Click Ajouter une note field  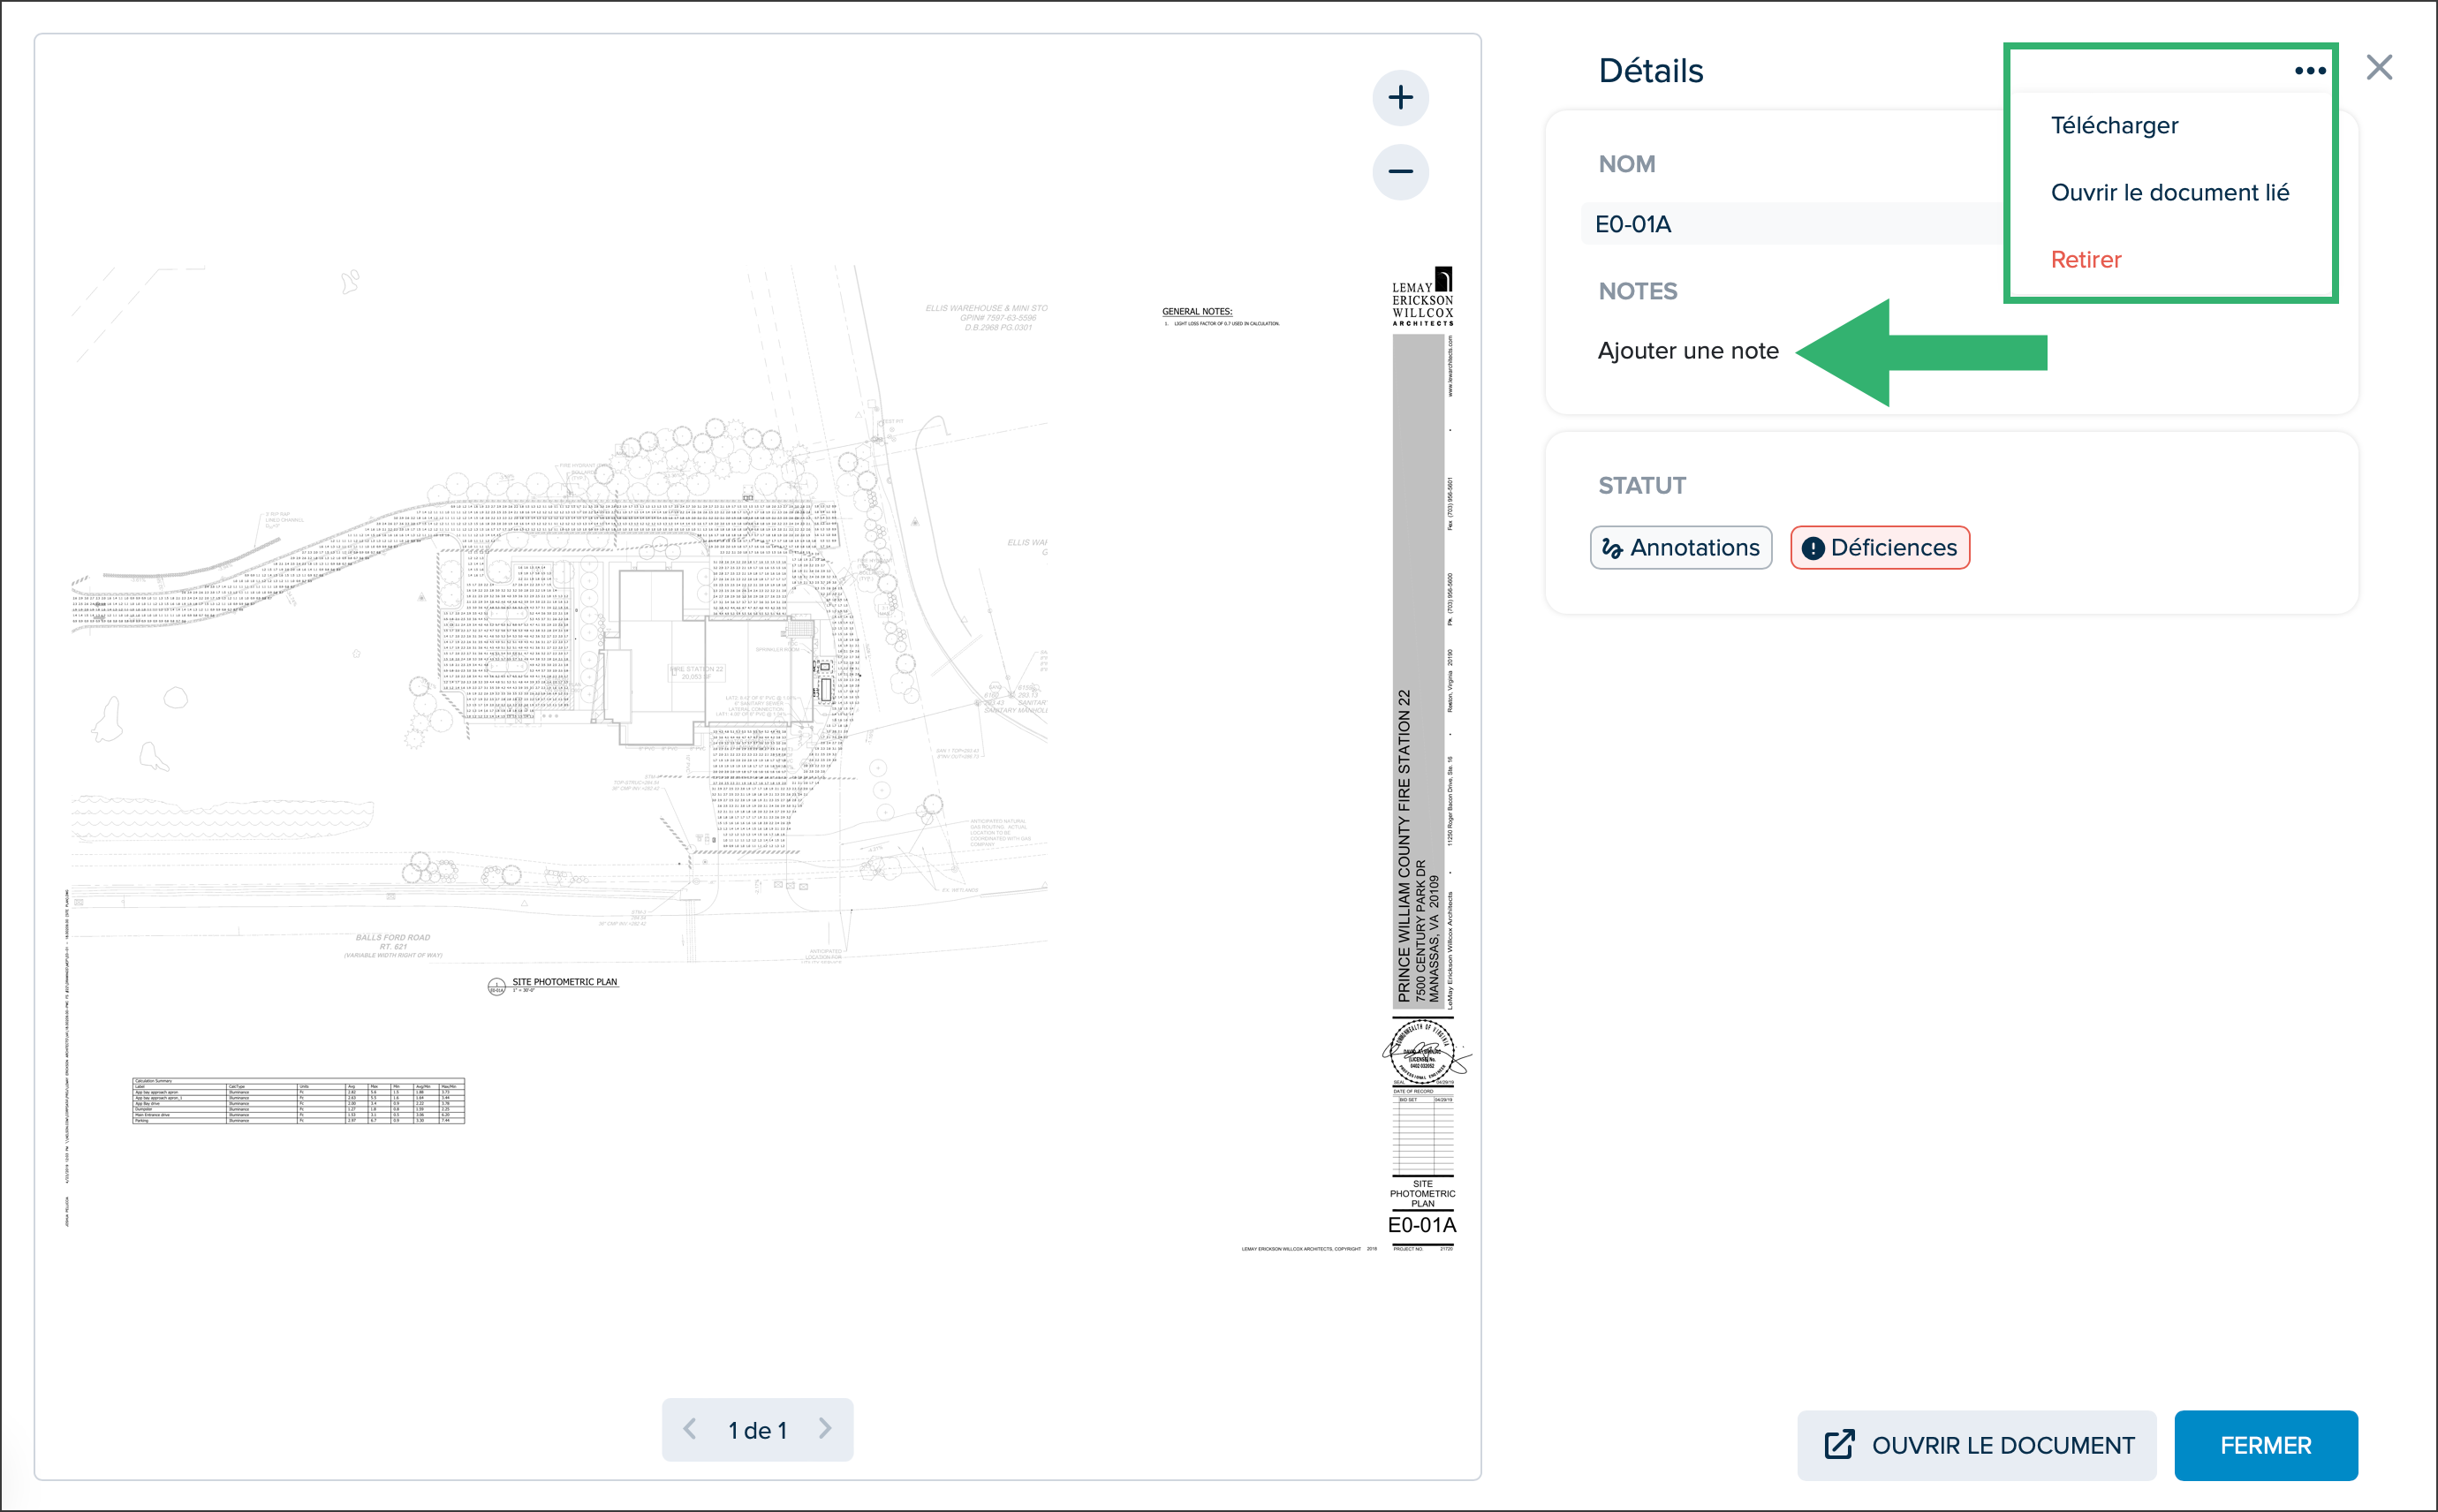pyautogui.click(x=1688, y=351)
